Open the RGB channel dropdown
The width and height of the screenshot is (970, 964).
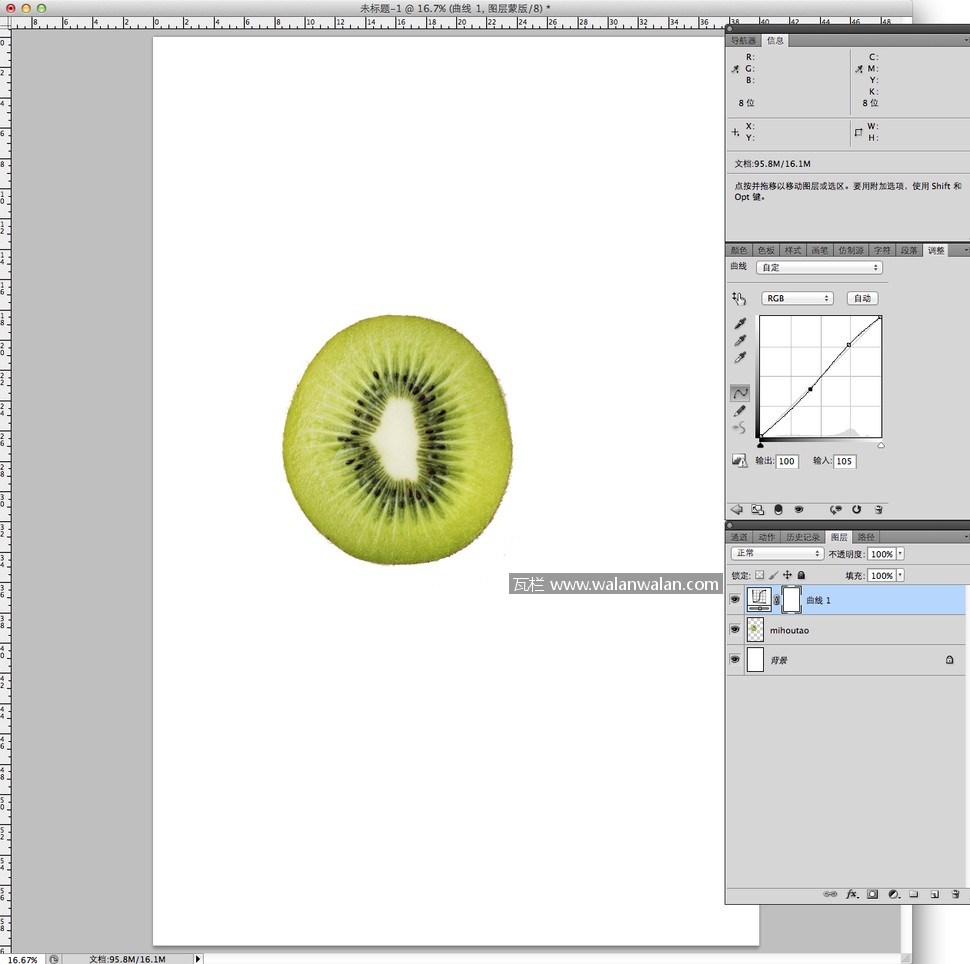tap(797, 298)
